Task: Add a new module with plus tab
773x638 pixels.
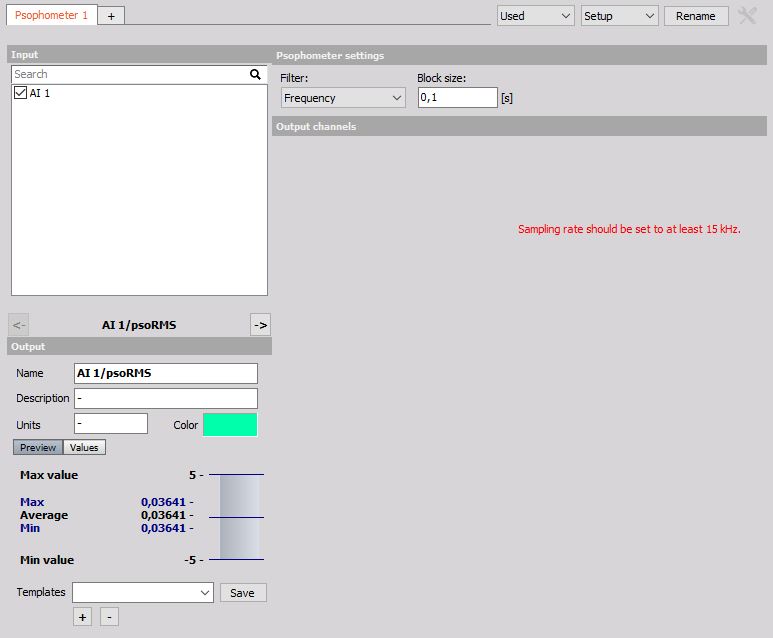Action: click(x=111, y=16)
